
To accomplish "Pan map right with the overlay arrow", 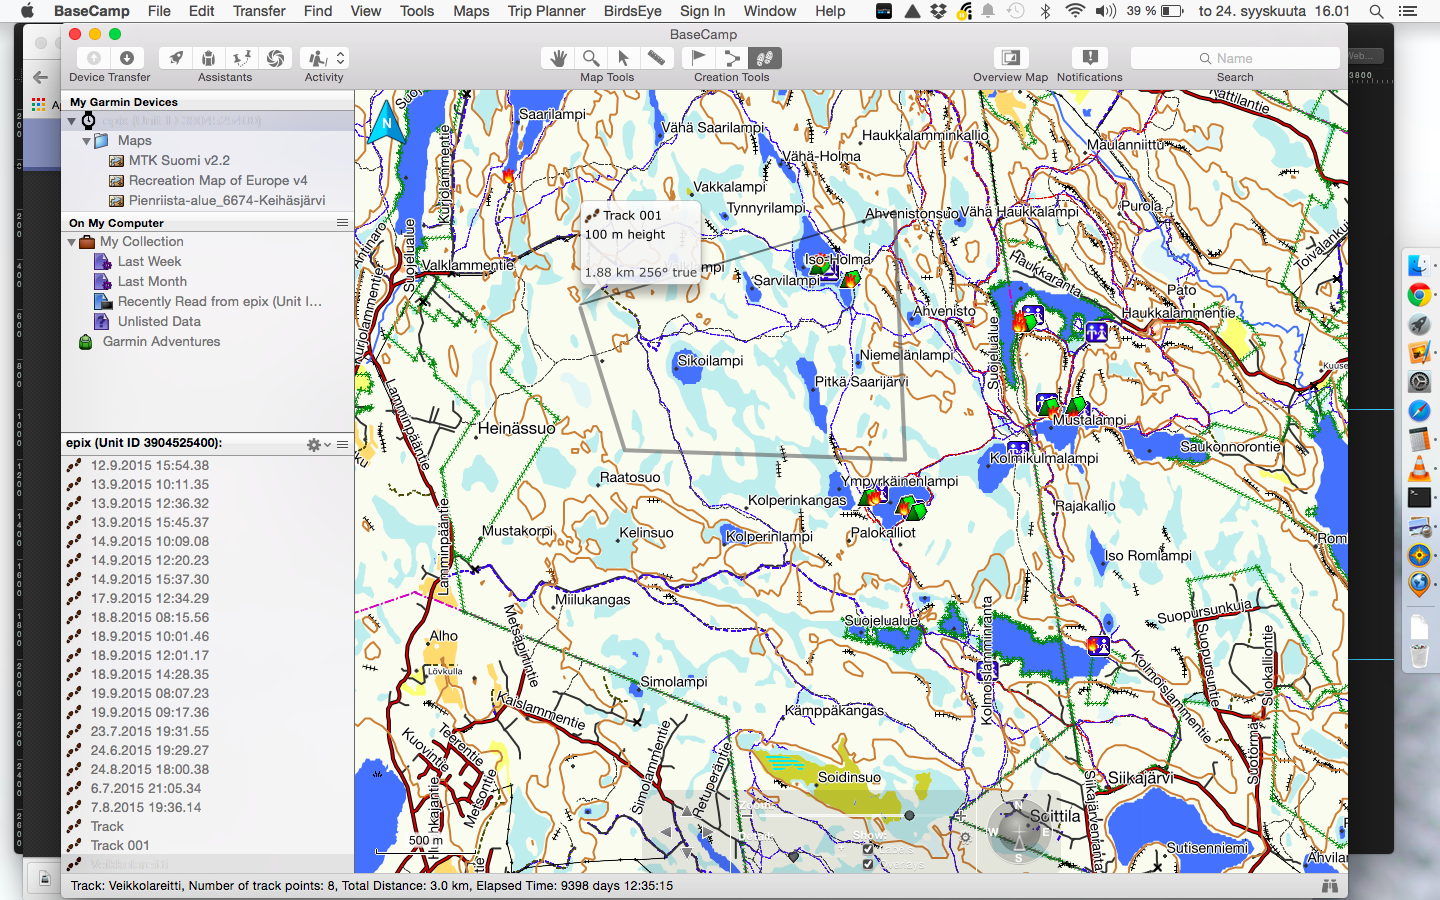I will 707,832.
